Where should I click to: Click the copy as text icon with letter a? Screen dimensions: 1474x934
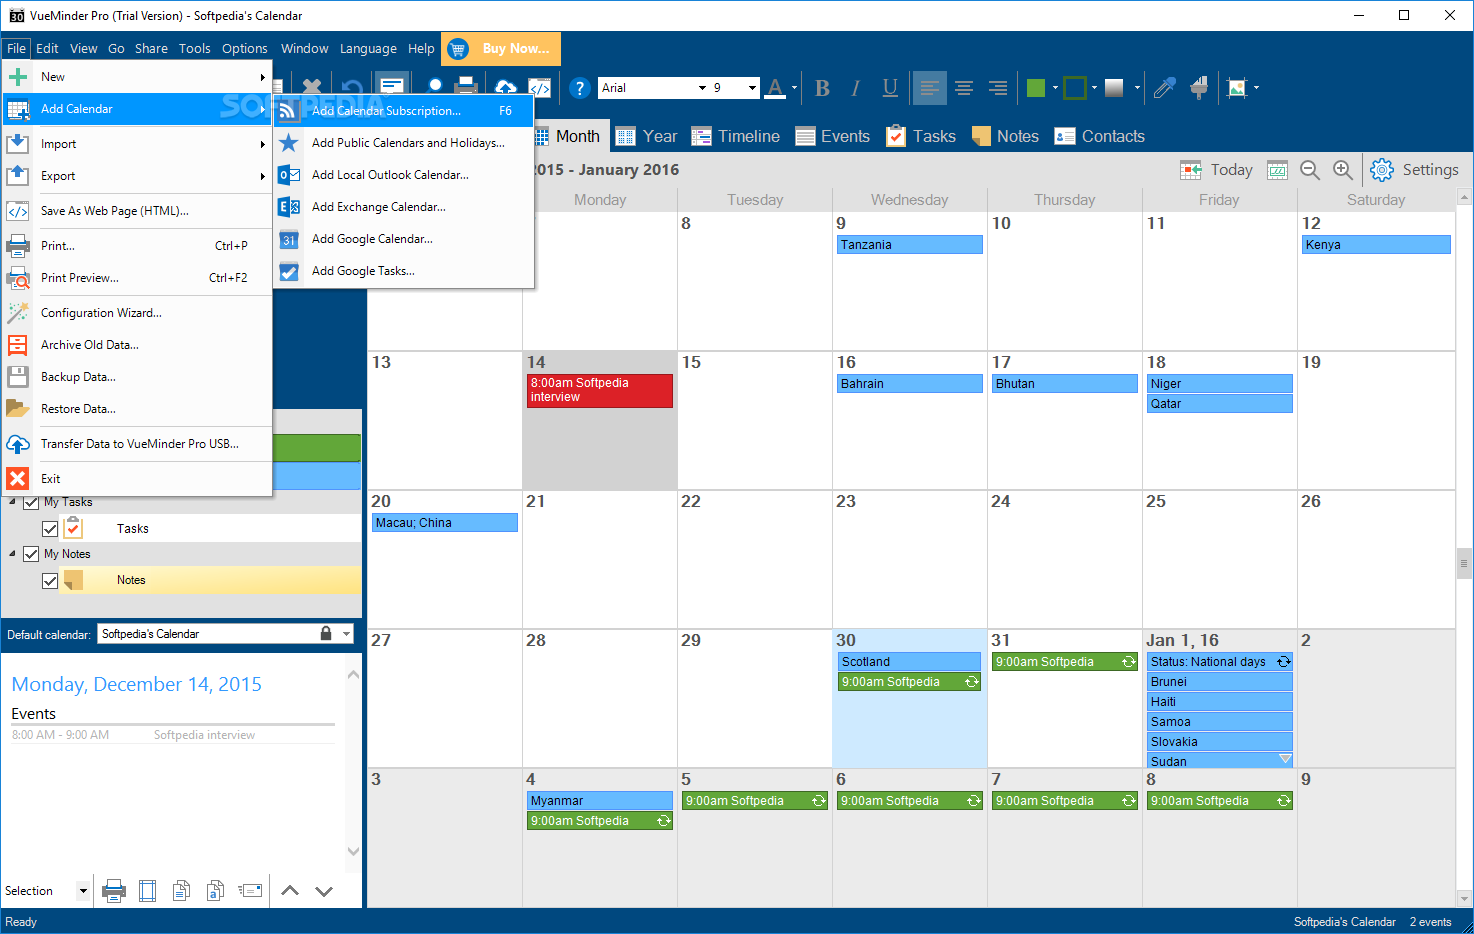click(215, 890)
